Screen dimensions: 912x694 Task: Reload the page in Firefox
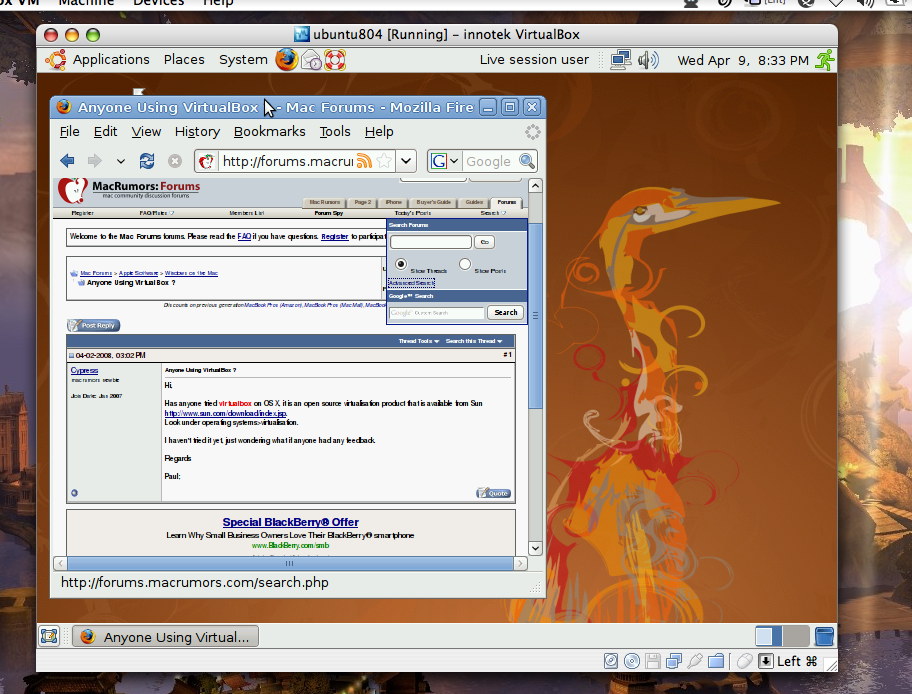coord(147,161)
